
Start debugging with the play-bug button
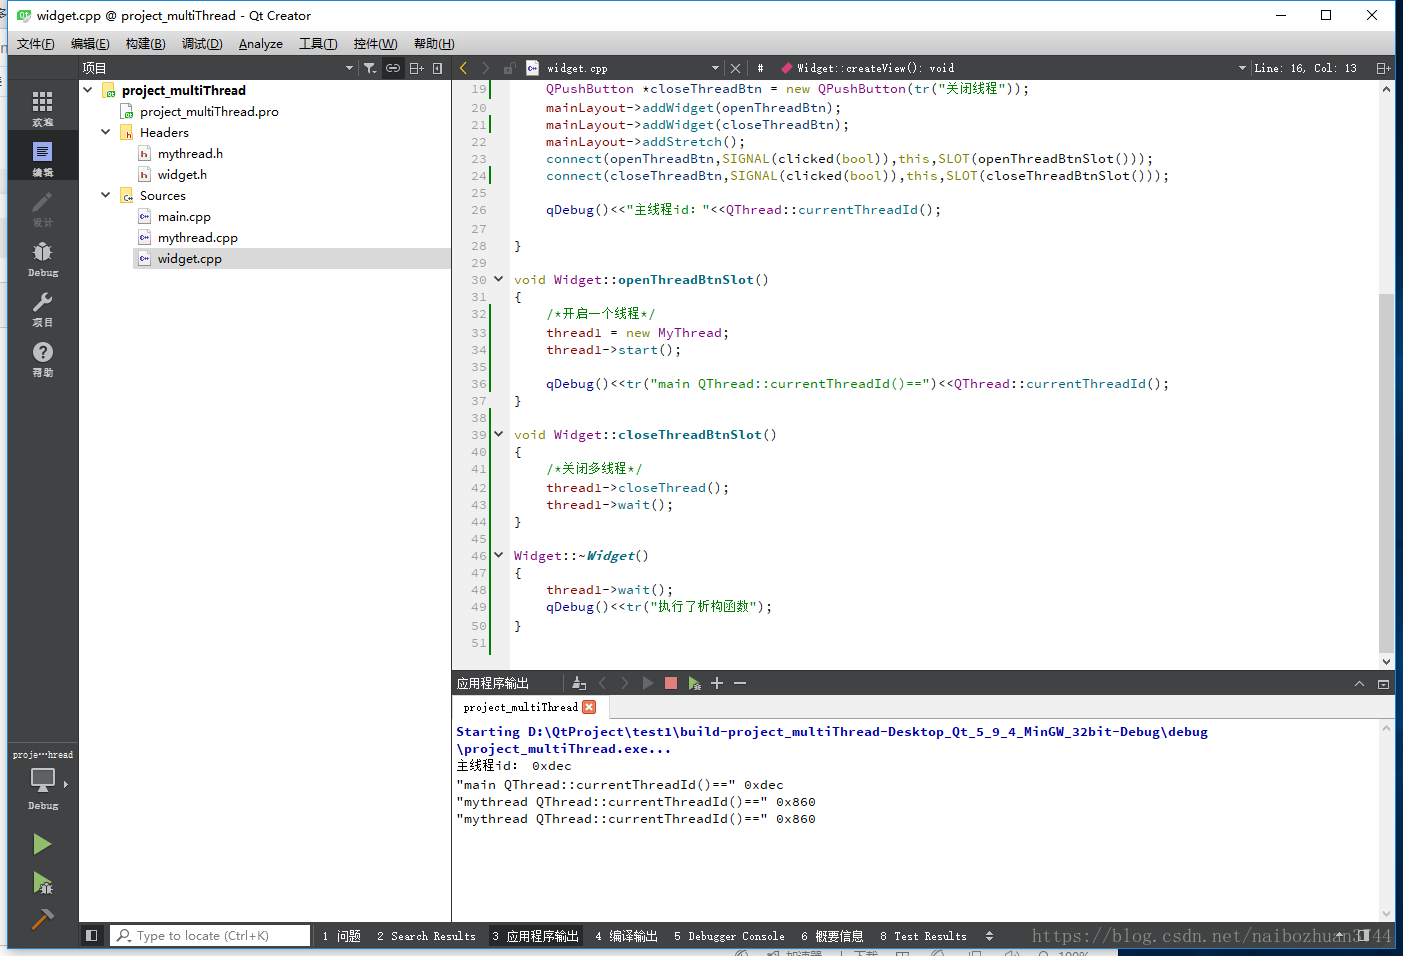[x=42, y=882]
